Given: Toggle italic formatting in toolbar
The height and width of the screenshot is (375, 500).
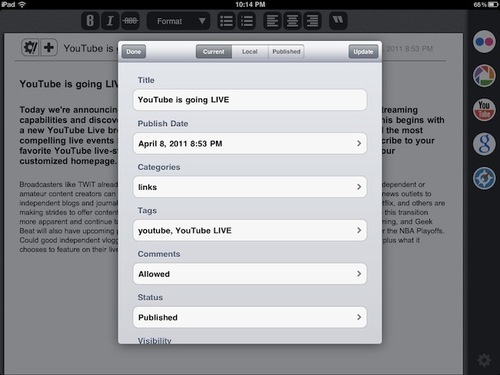Looking at the screenshot, I should [110, 21].
